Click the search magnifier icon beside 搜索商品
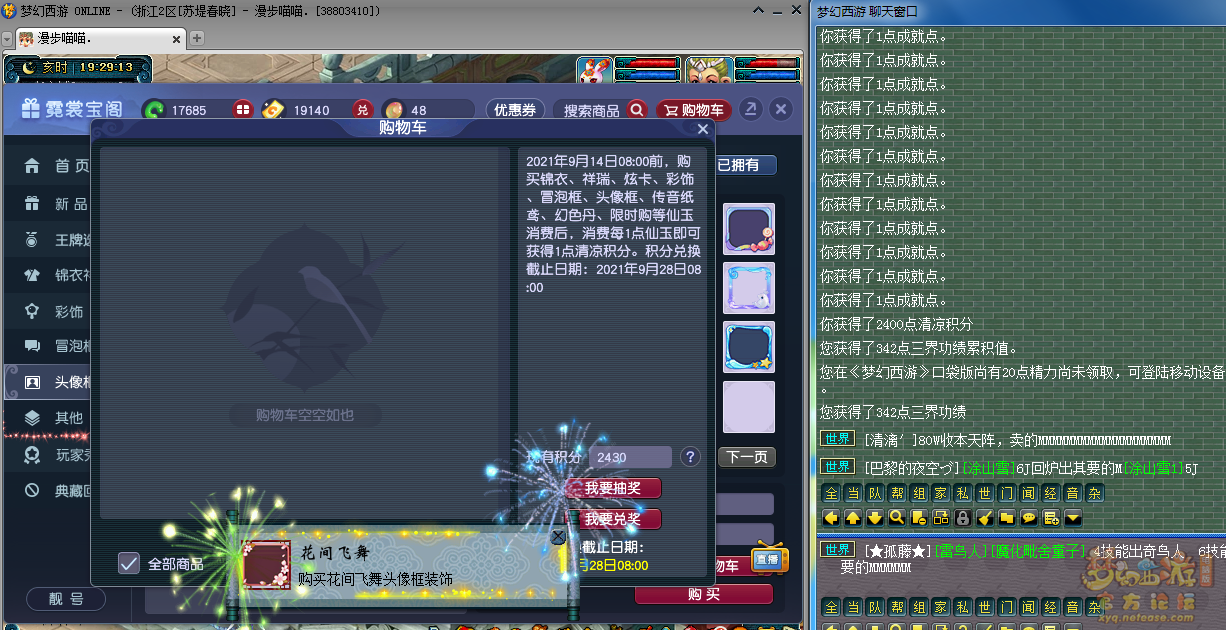The image size is (1226, 630). (637, 110)
